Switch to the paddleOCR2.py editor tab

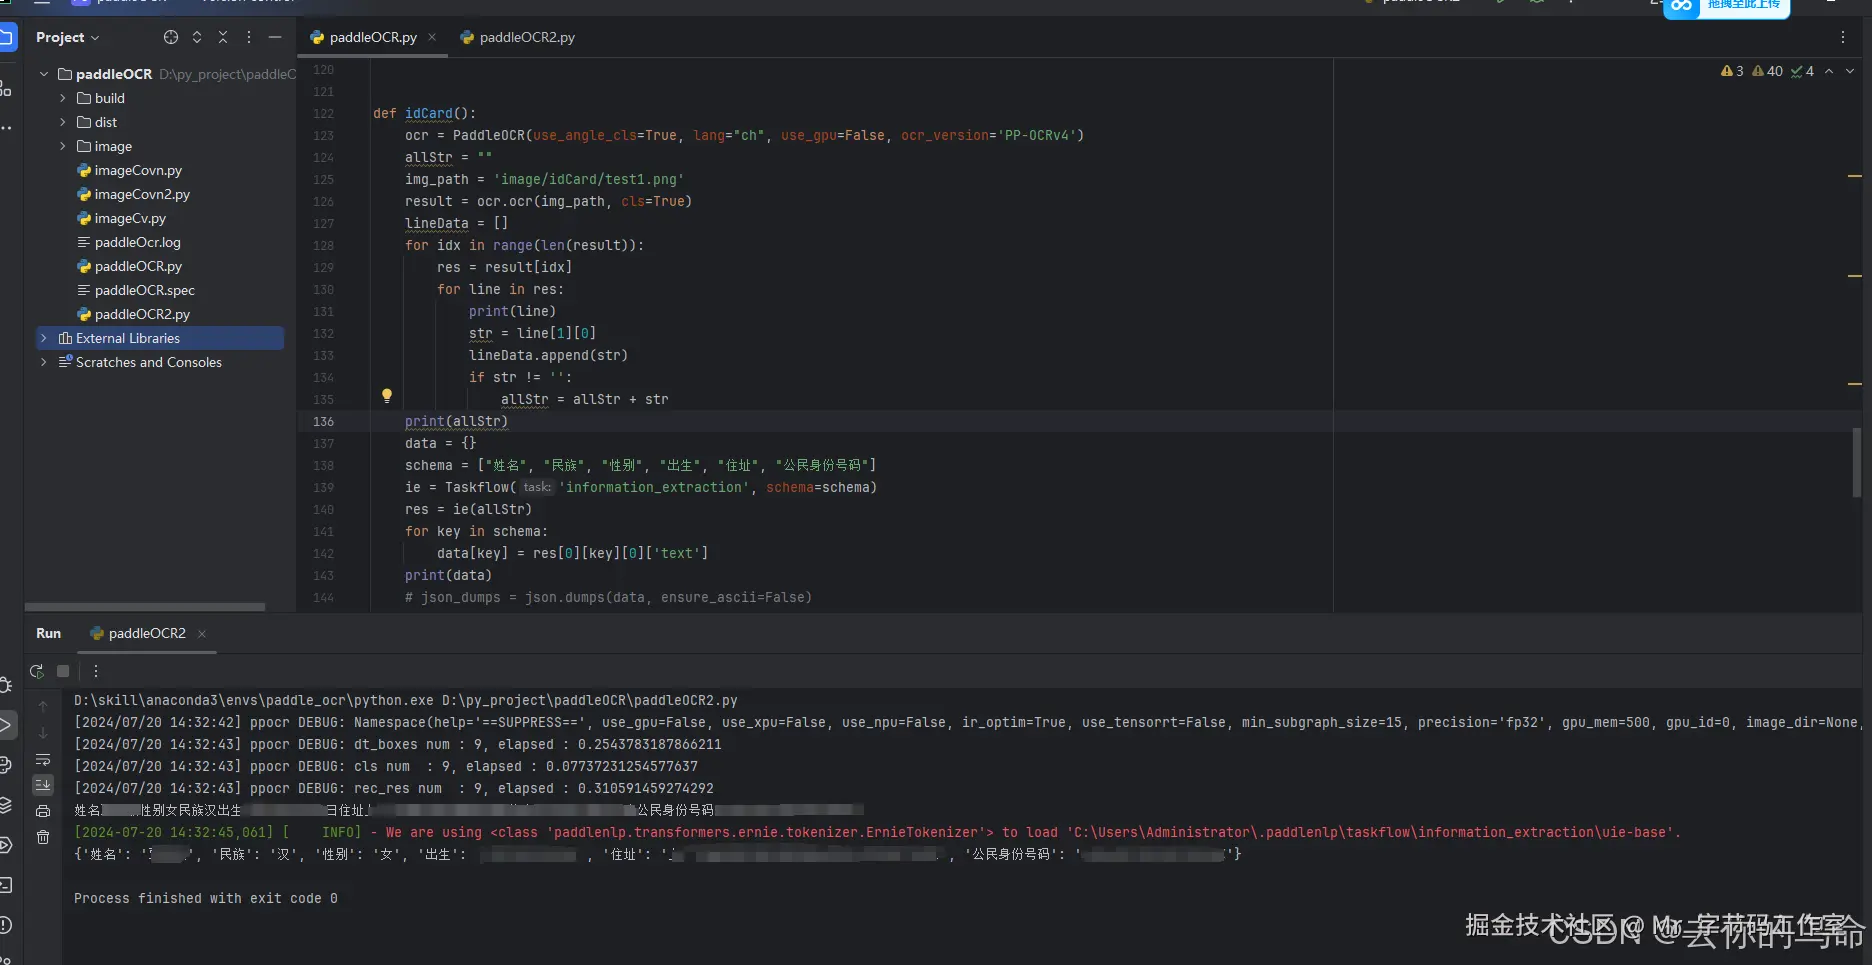[525, 37]
